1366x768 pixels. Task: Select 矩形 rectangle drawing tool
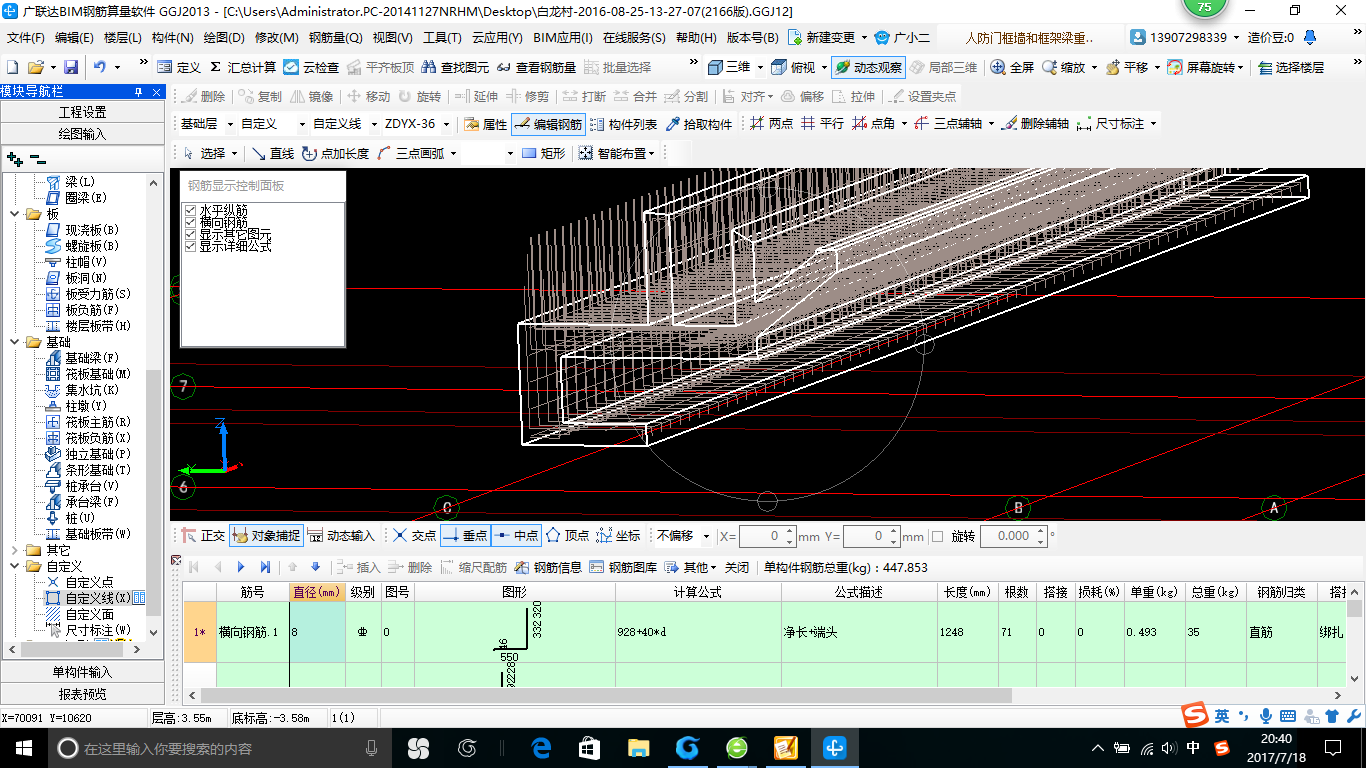pos(544,153)
